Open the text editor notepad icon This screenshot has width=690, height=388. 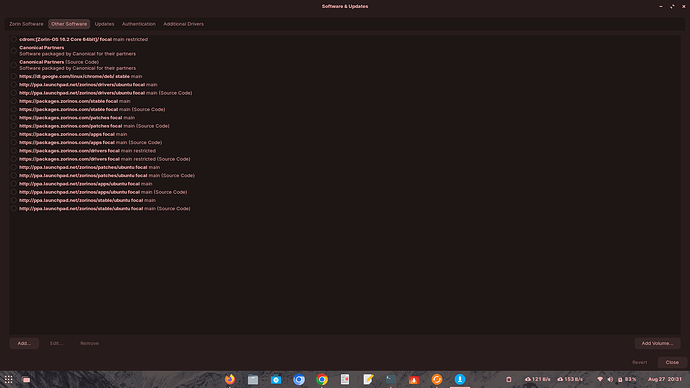point(368,379)
